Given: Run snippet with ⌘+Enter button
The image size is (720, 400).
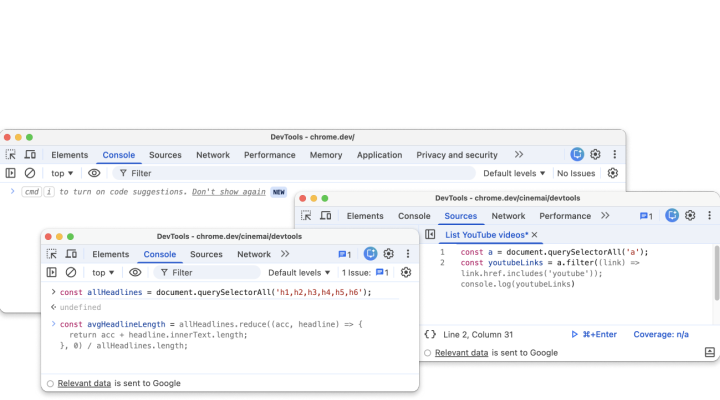Looking at the screenshot, I should 594,334.
